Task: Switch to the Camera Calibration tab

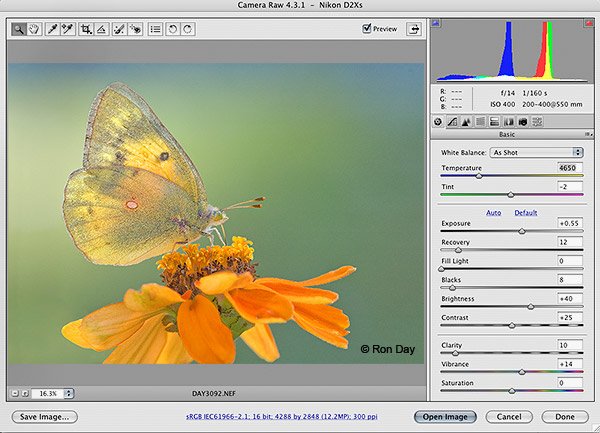Action: click(x=522, y=121)
